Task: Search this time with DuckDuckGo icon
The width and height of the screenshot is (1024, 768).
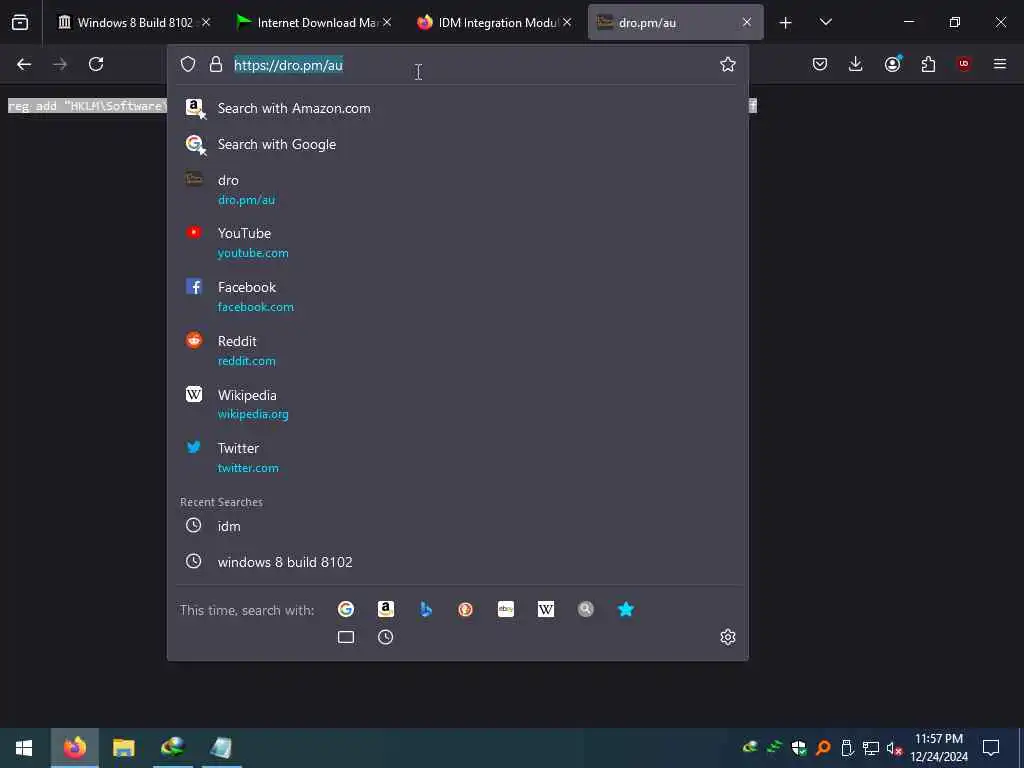Action: [466, 609]
